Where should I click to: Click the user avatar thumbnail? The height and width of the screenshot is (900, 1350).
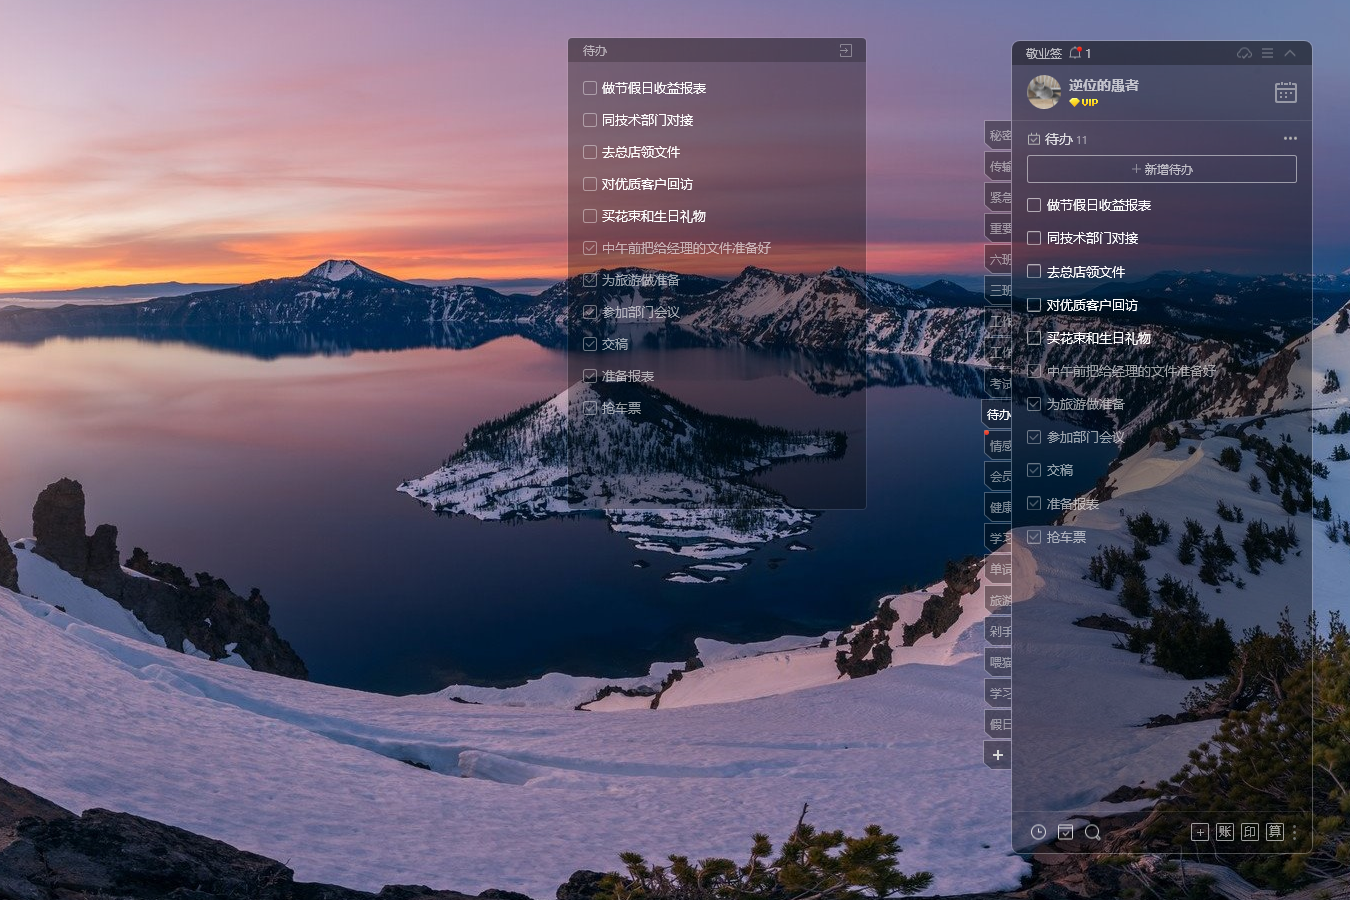pos(1044,92)
